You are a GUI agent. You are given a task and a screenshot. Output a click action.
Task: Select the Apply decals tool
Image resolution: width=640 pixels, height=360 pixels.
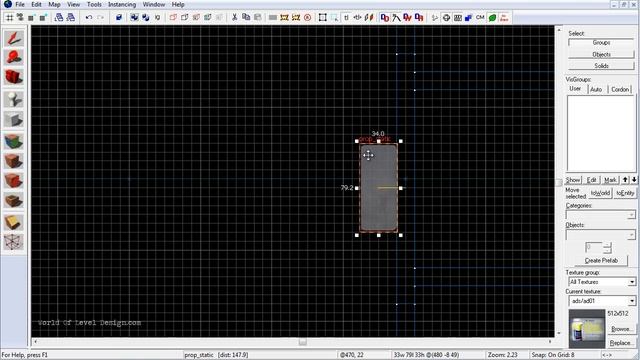tap(14, 181)
